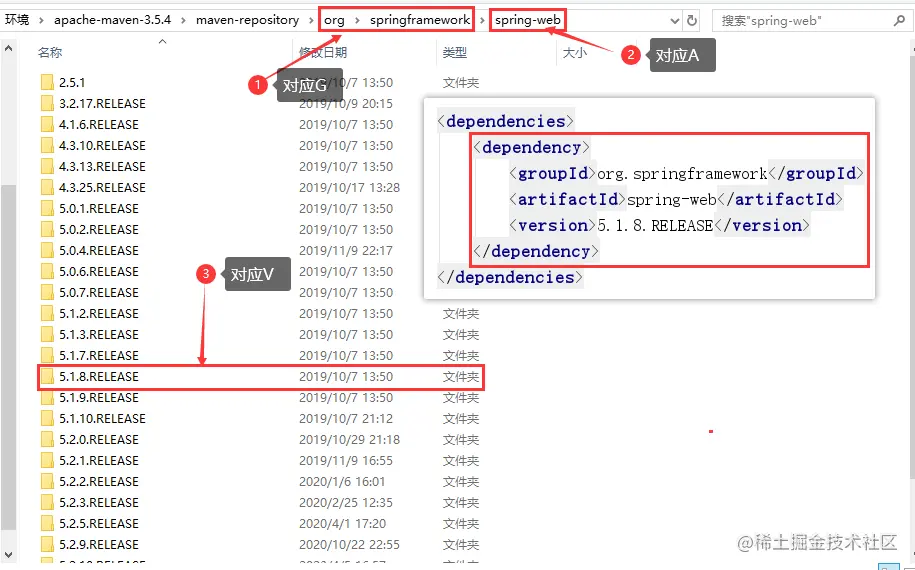Image resolution: width=915 pixels, height=570 pixels.
Task: Expand chevron after 环境 breadcrumb
Action: tap(41, 20)
